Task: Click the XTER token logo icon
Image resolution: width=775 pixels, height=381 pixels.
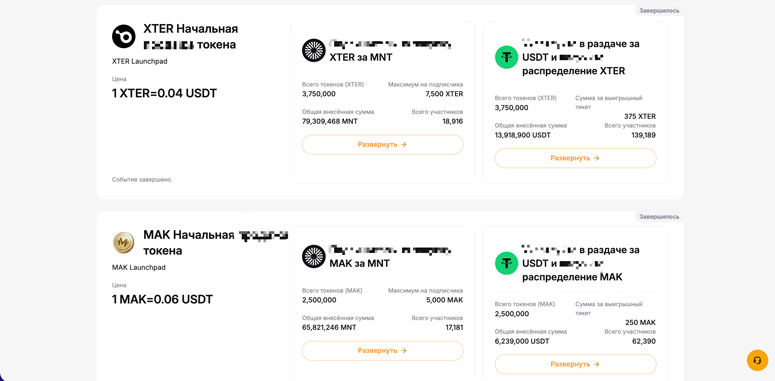Action: click(x=124, y=37)
